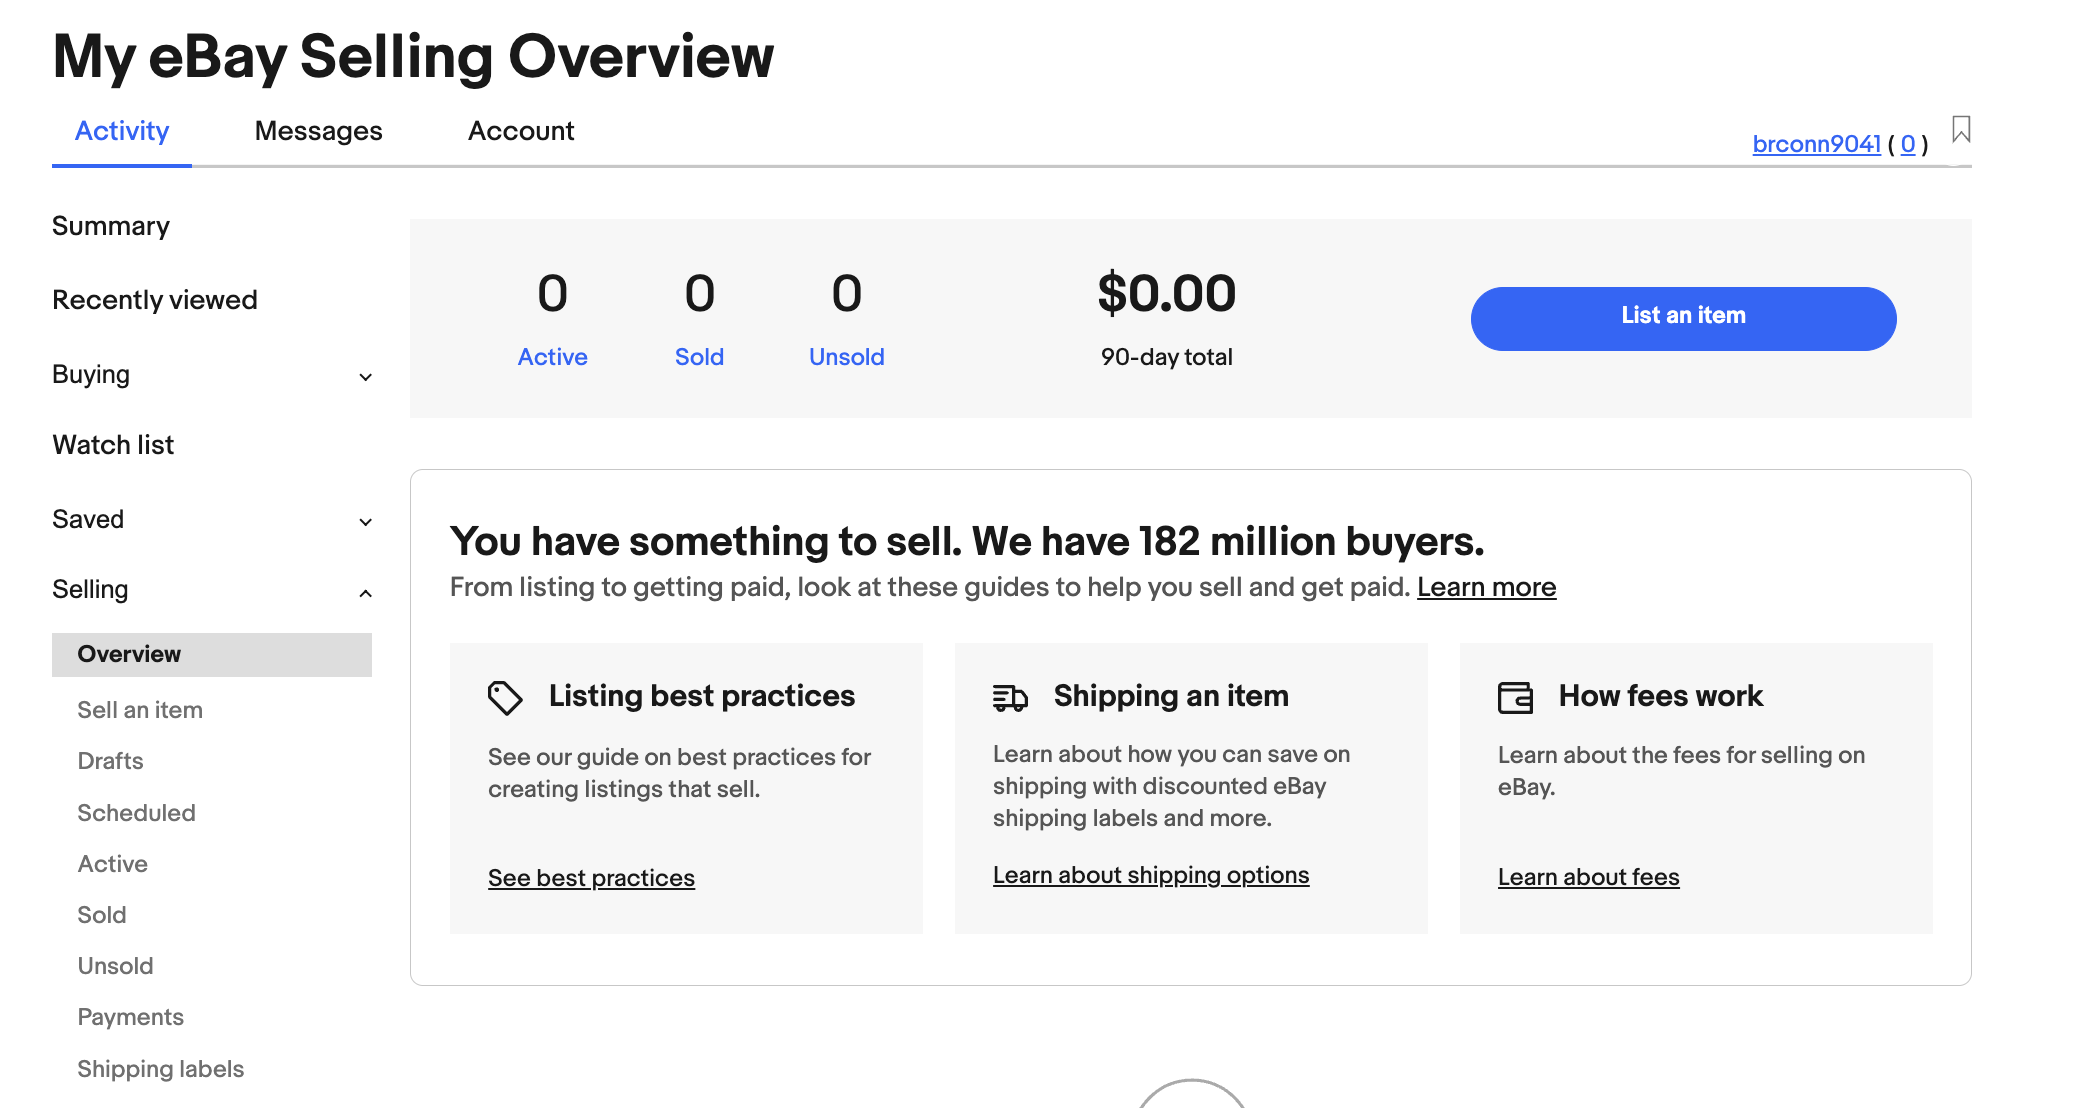Click the Listing best practices heading
This screenshot has width=2096, height=1108.
point(702,696)
